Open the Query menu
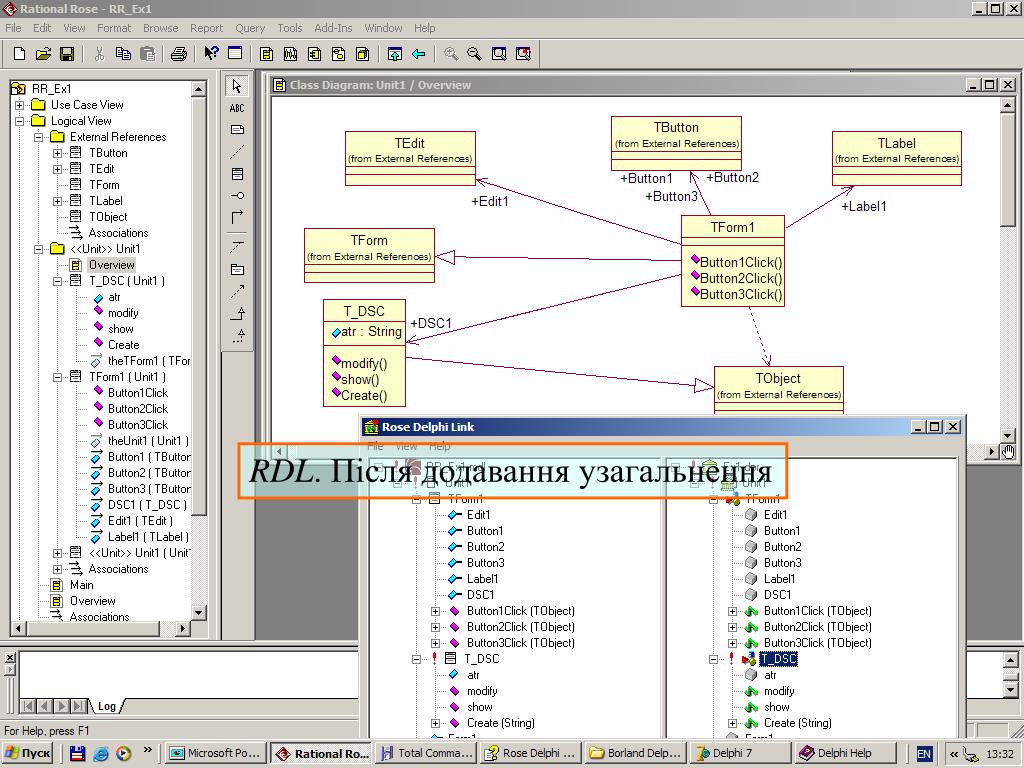 pyautogui.click(x=250, y=28)
